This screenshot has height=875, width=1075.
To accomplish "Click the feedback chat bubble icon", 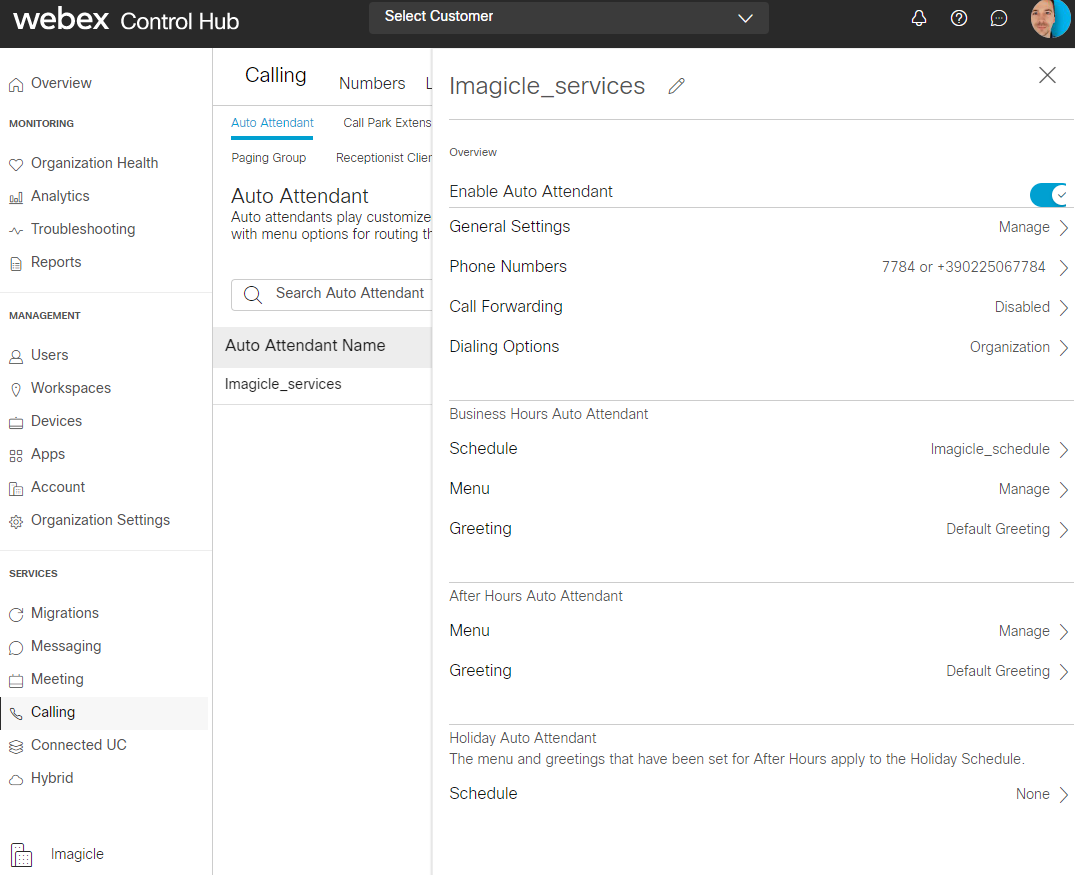I will click(x=998, y=19).
